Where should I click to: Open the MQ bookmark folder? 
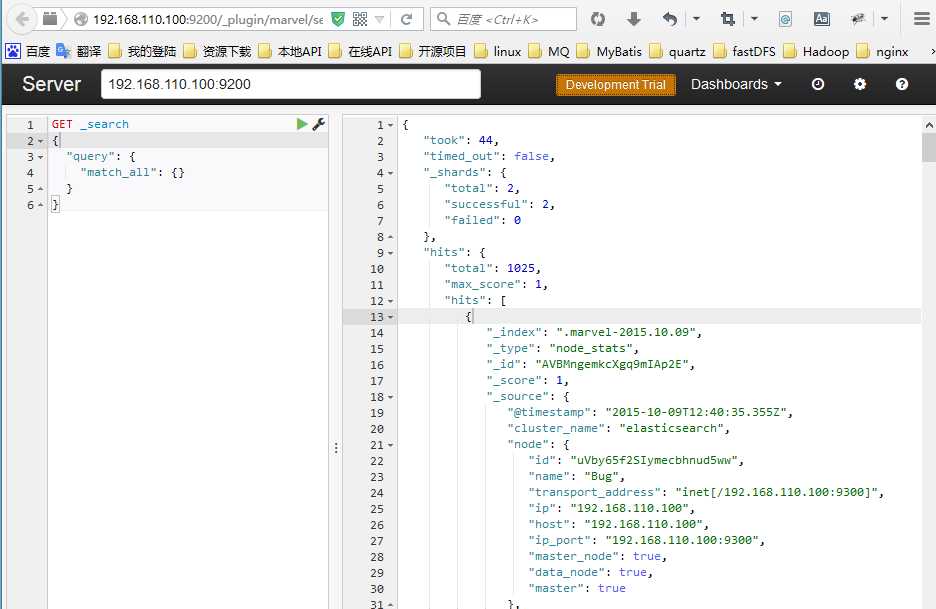click(550, 51)
